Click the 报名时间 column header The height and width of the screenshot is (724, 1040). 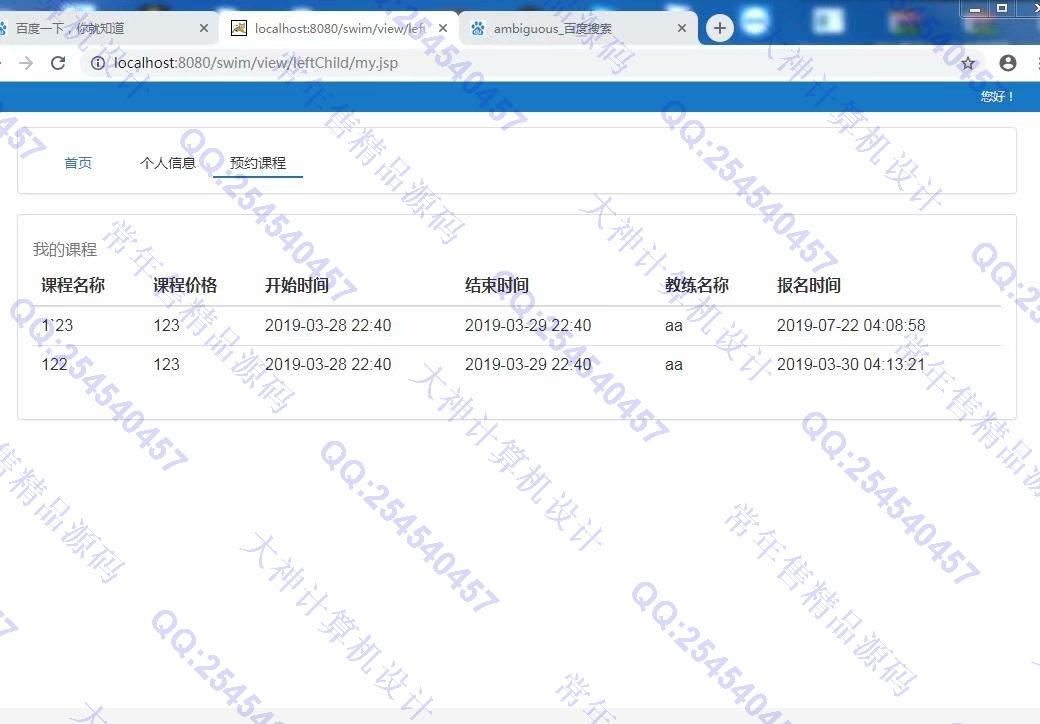pos(809,285)
